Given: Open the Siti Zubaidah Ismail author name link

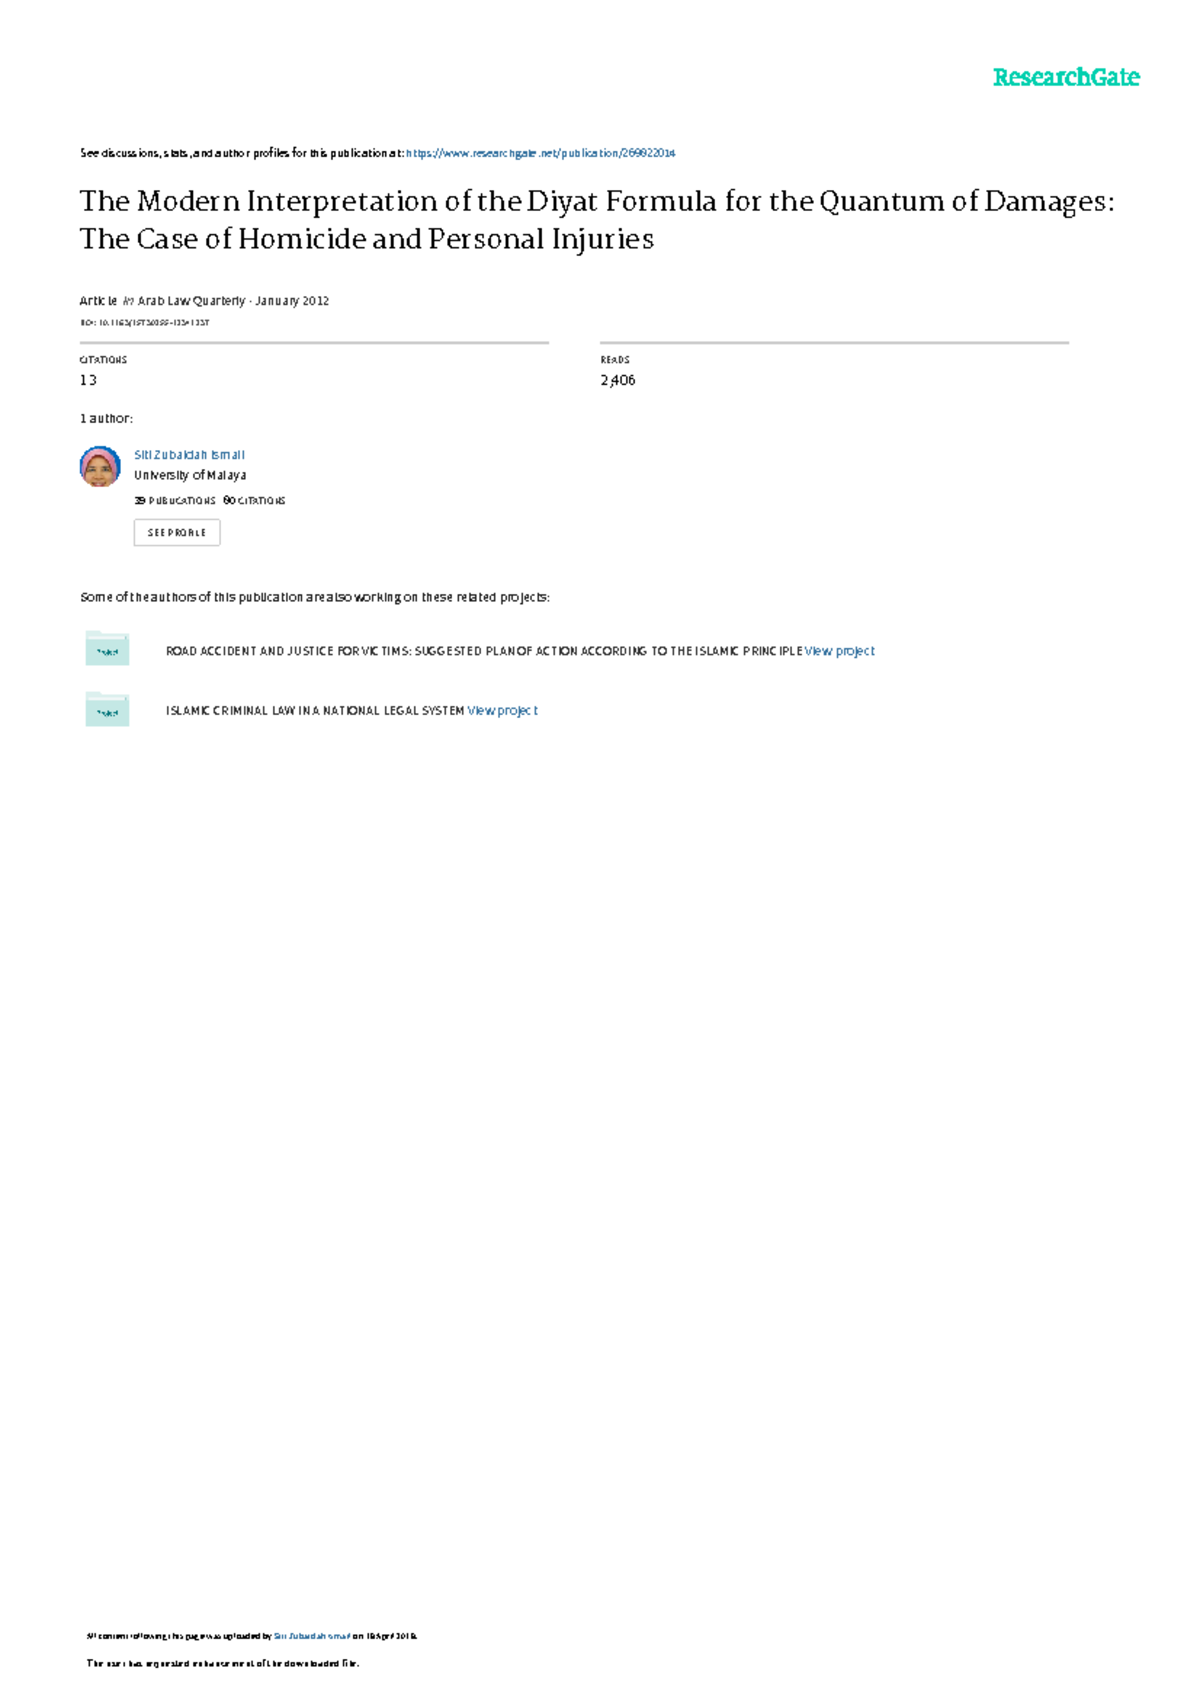Looking at the screenshot, I should (x=189, y=455).
